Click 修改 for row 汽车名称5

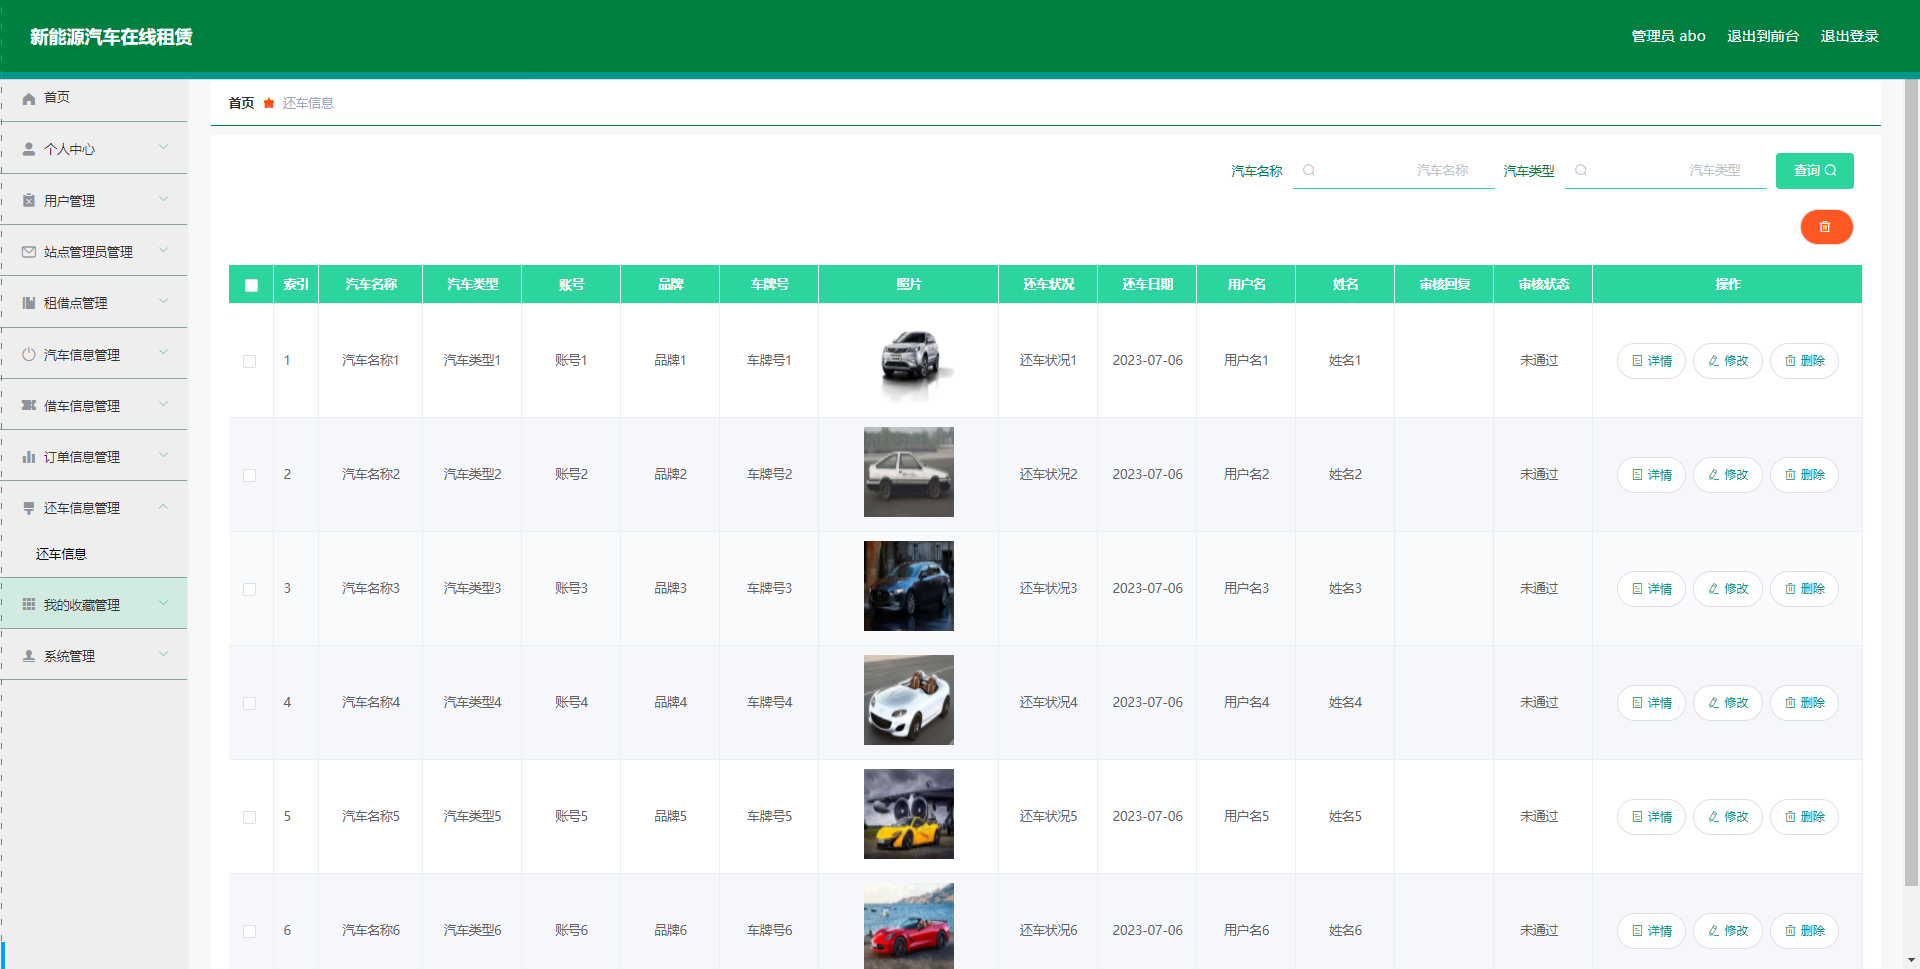click(1727, 817)
